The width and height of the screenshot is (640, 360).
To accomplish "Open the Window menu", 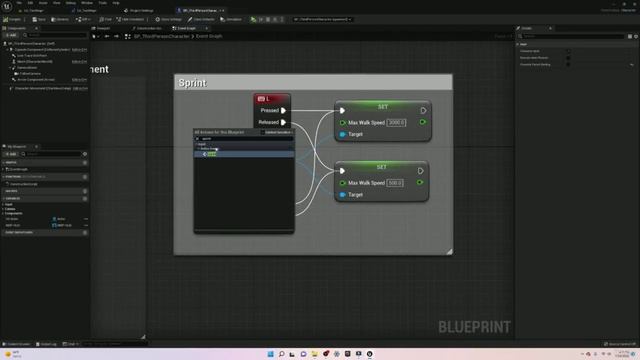I will [x=87, y=3].
